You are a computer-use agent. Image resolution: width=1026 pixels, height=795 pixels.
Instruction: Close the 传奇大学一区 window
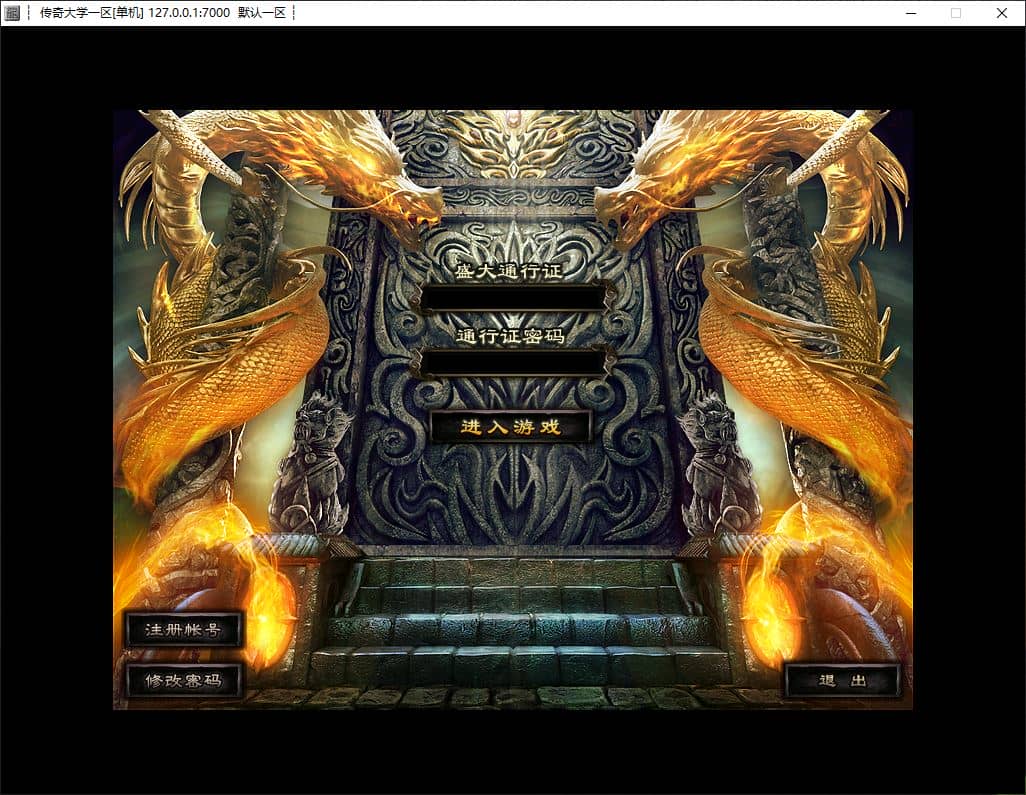pyautogui.click(x=1002, y=13)
